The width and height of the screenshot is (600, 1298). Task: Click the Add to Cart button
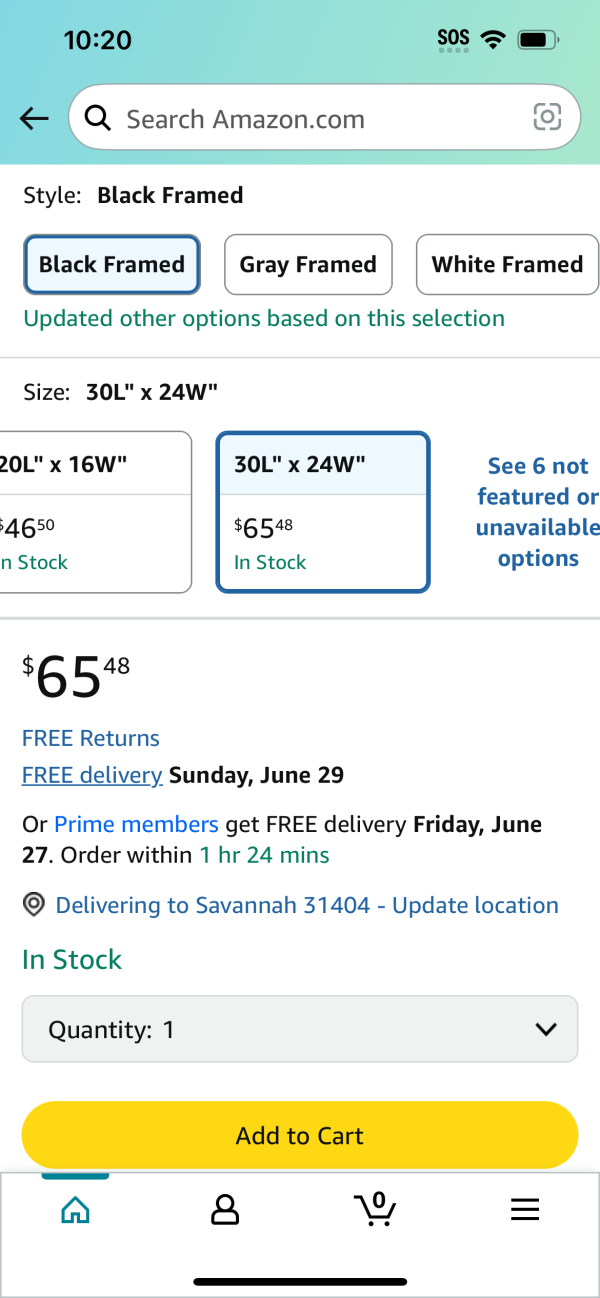tap(300, 1136)
